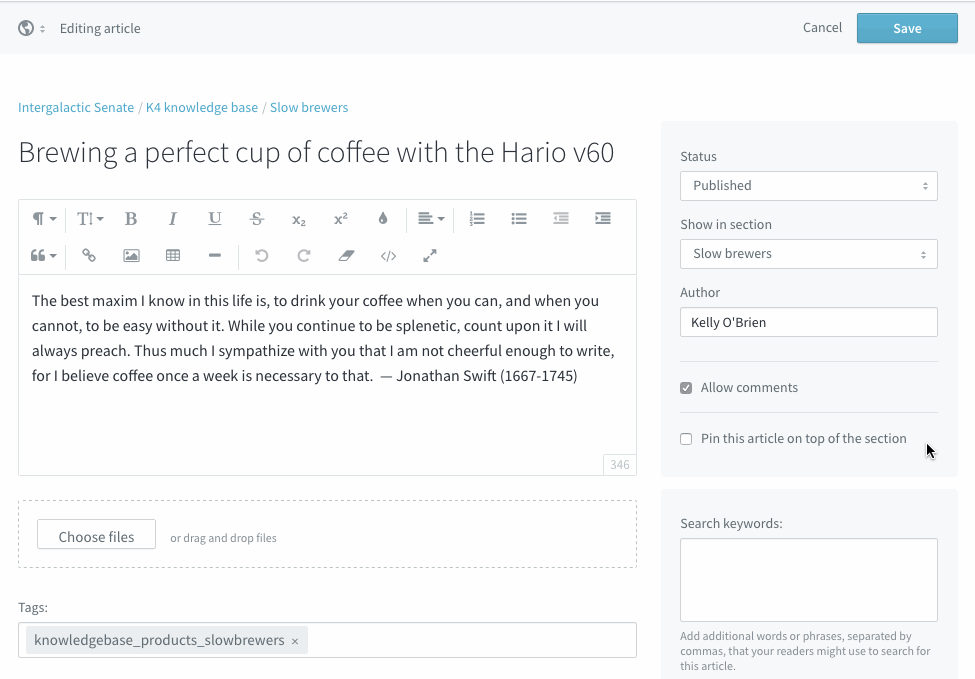
Task: Decrease the text indent
Action: point(561,219)
